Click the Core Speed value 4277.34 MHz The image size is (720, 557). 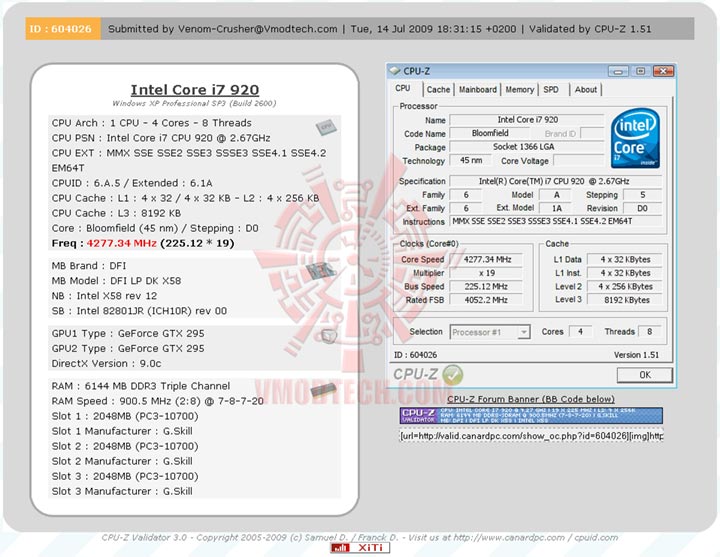(x=487, y=259)
